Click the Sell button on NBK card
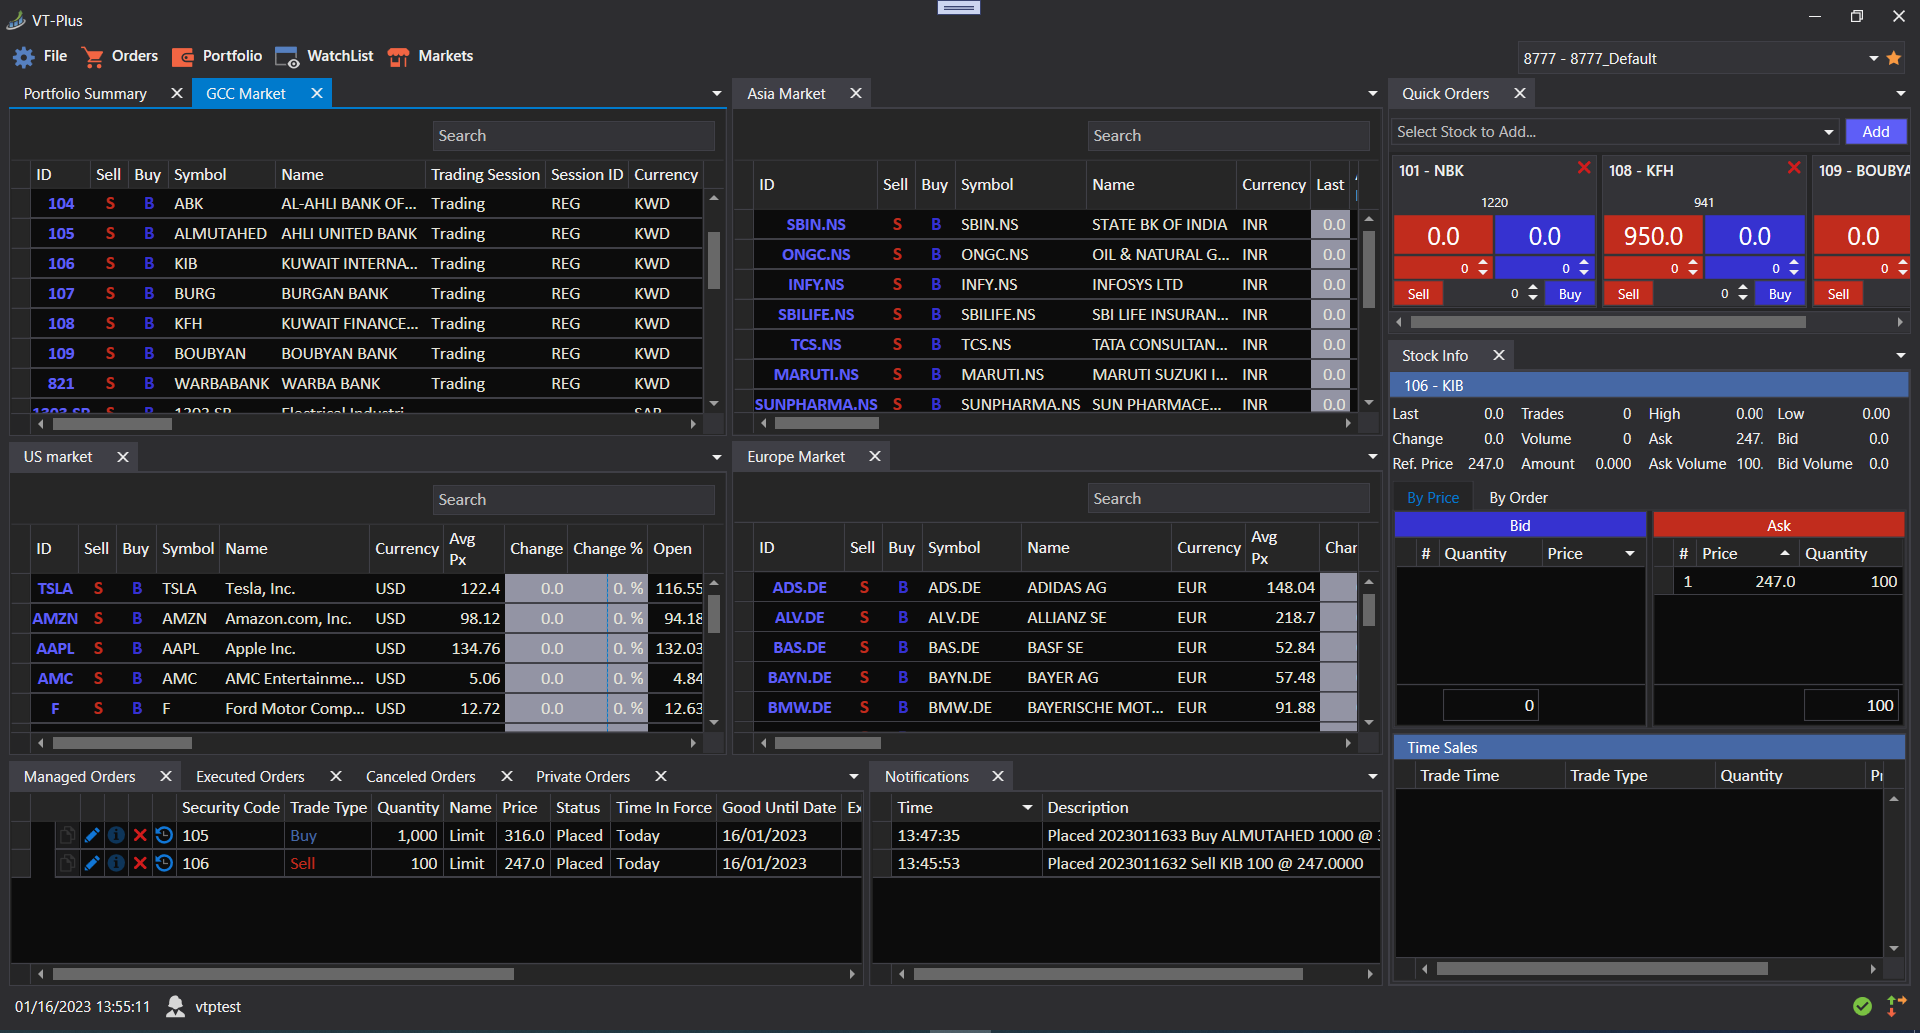 coord(1418,294)
